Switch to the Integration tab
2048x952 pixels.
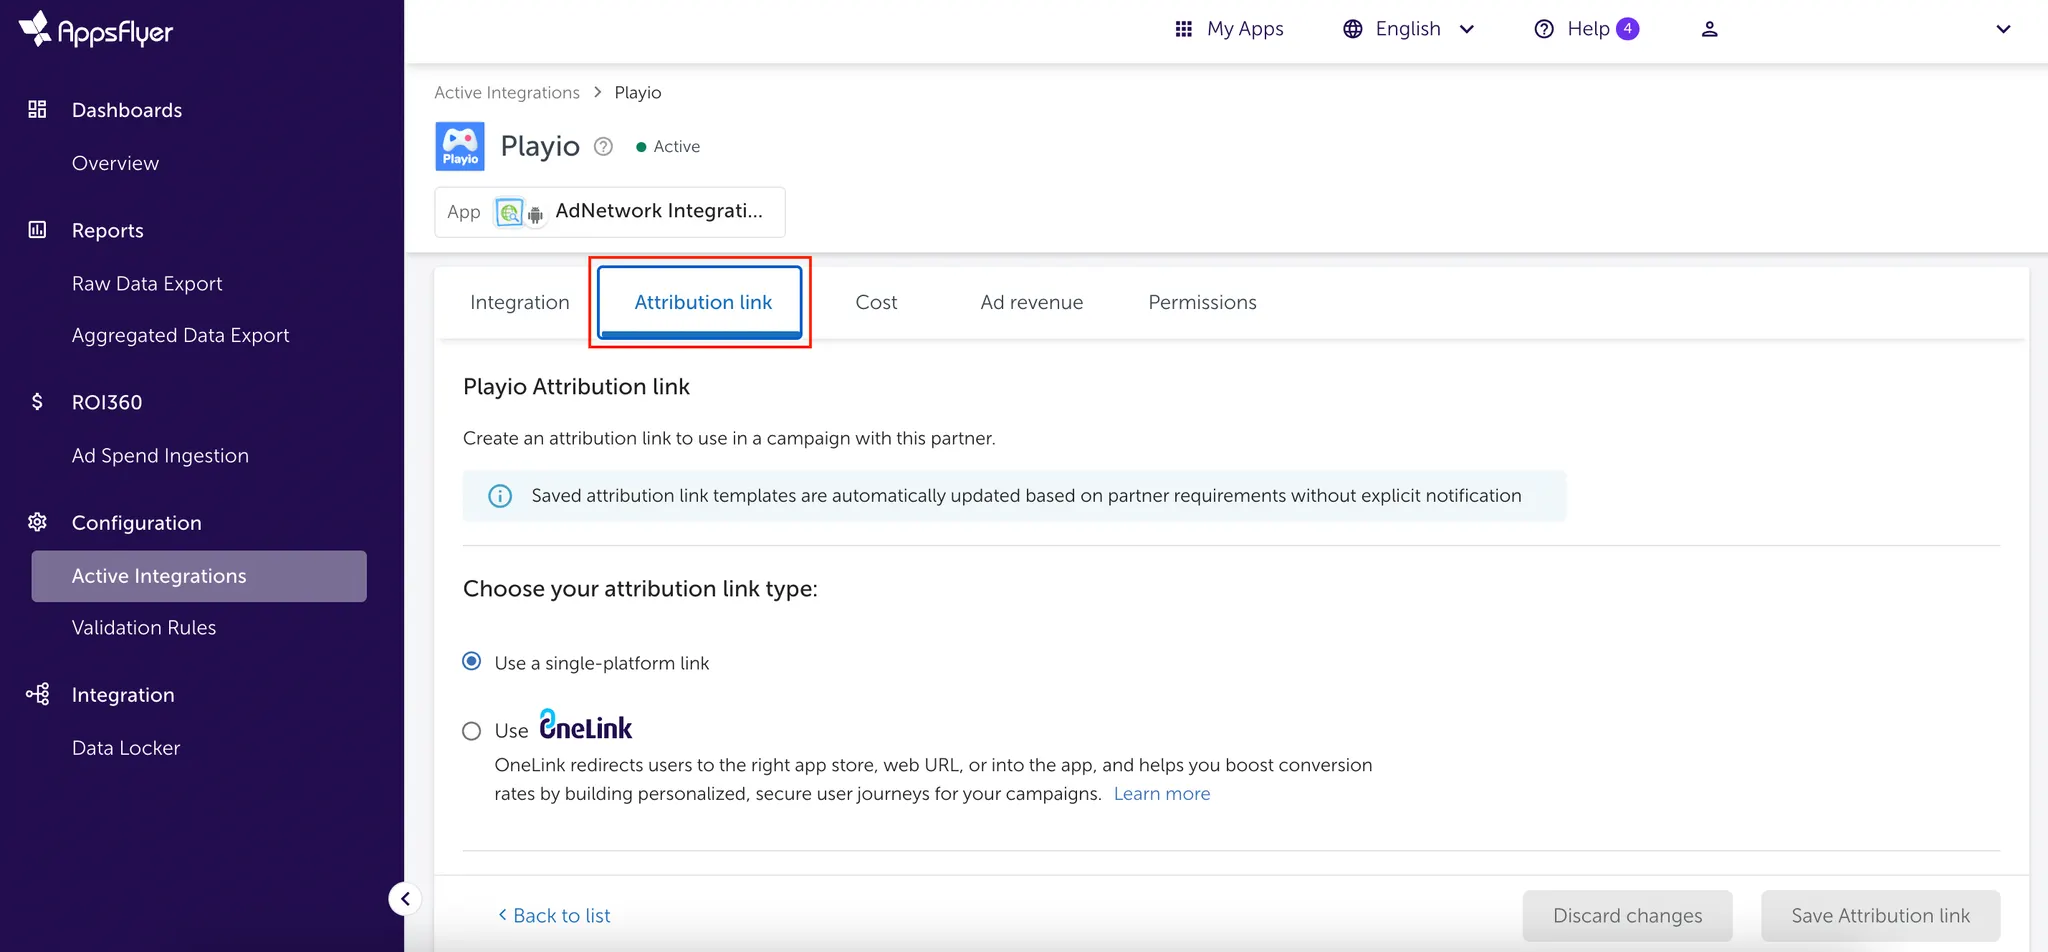tap(520, 302)
